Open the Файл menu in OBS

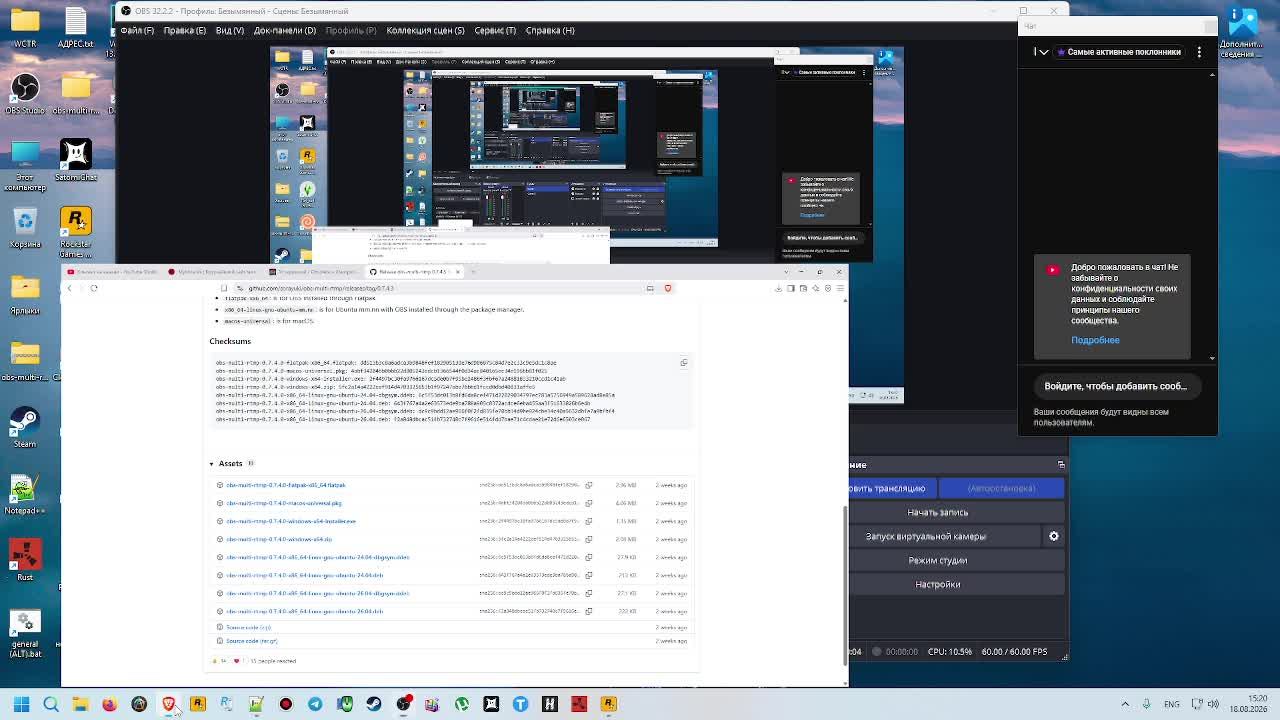(137, 30)
